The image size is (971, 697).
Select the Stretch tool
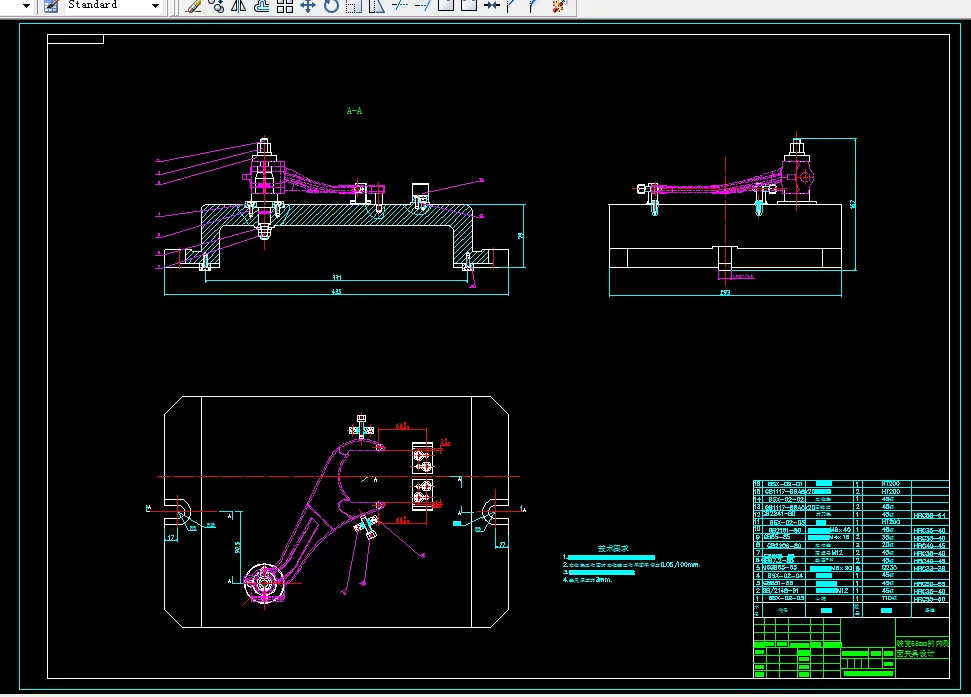coord(377,6)
